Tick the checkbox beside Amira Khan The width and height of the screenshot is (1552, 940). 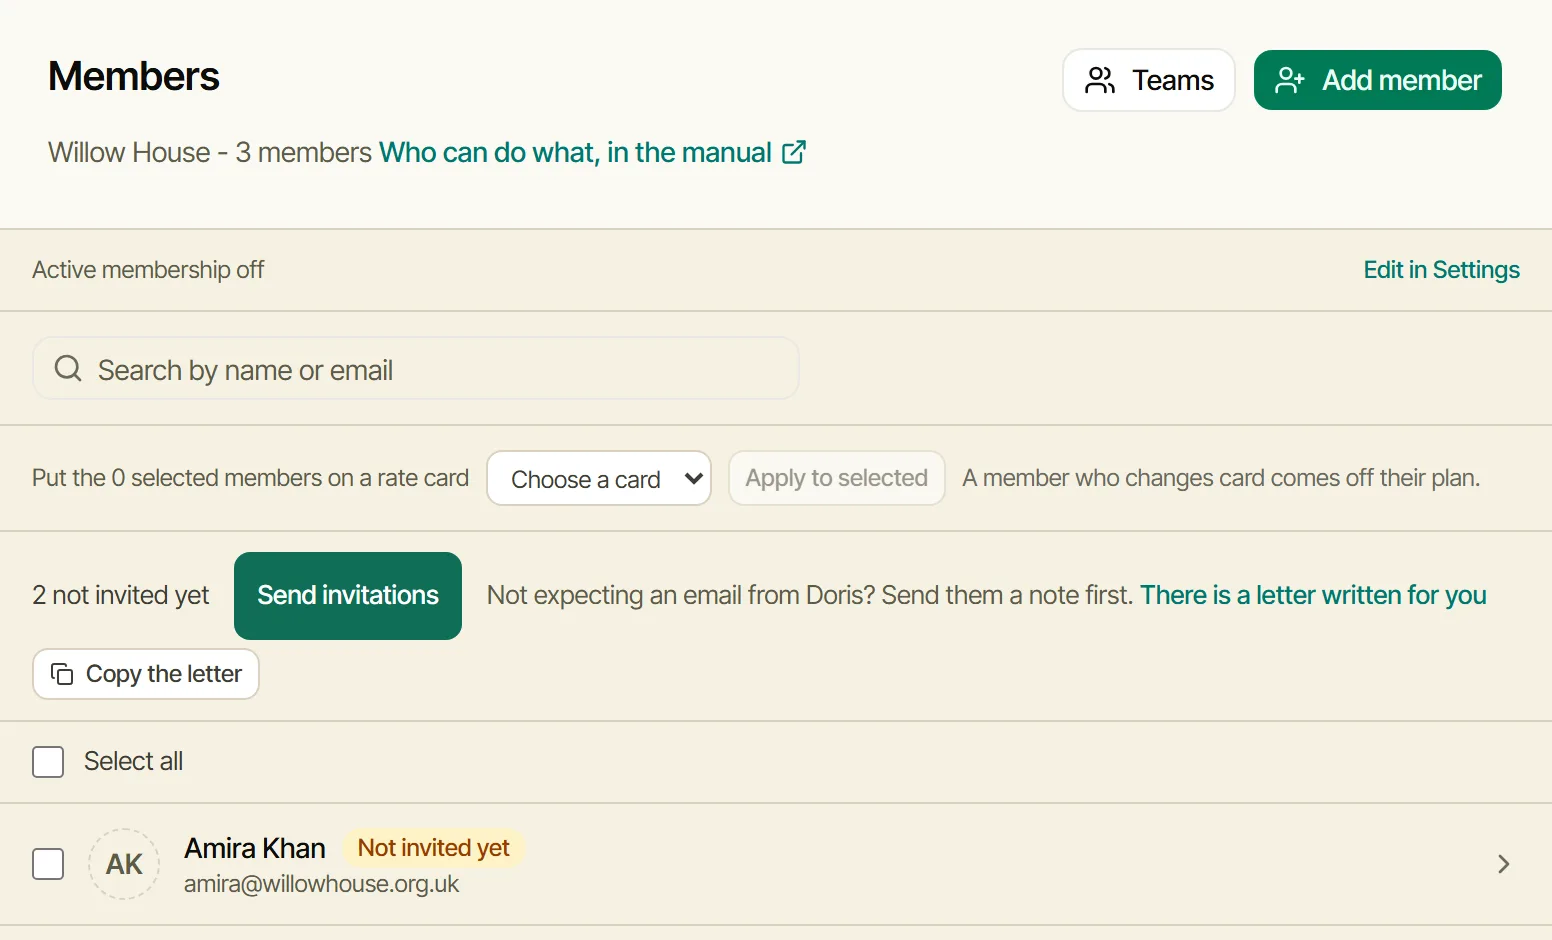click(48, 864)
